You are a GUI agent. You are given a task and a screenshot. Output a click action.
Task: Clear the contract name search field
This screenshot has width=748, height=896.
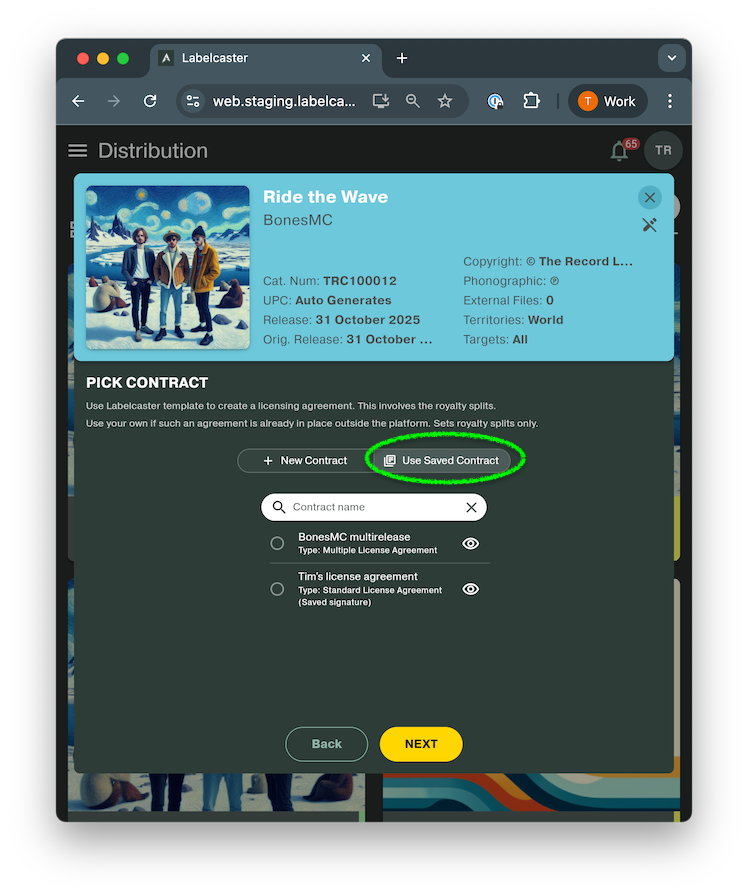click(471, 507)
